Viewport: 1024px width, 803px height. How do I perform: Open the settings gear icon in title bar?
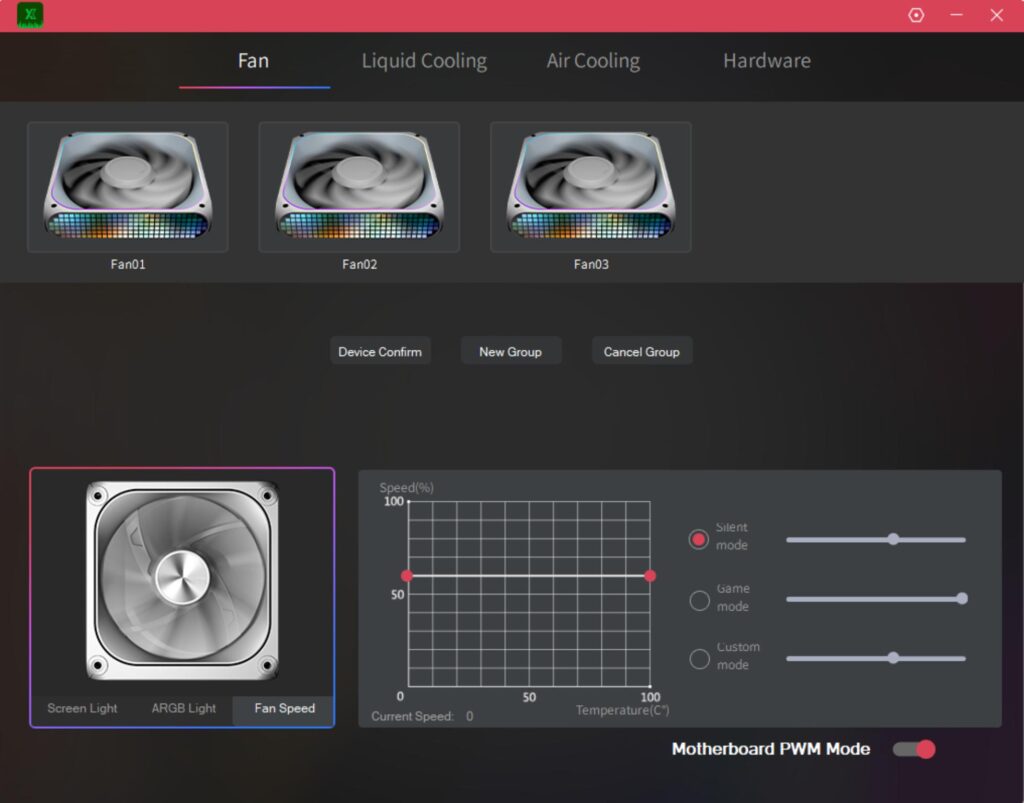pos(916,15)
